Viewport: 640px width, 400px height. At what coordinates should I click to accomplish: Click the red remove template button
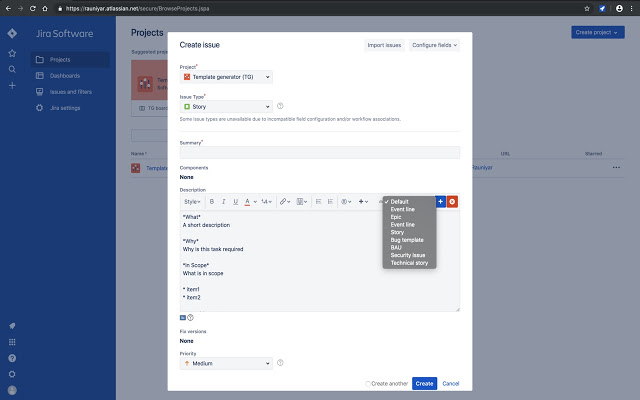click(452, 202)
